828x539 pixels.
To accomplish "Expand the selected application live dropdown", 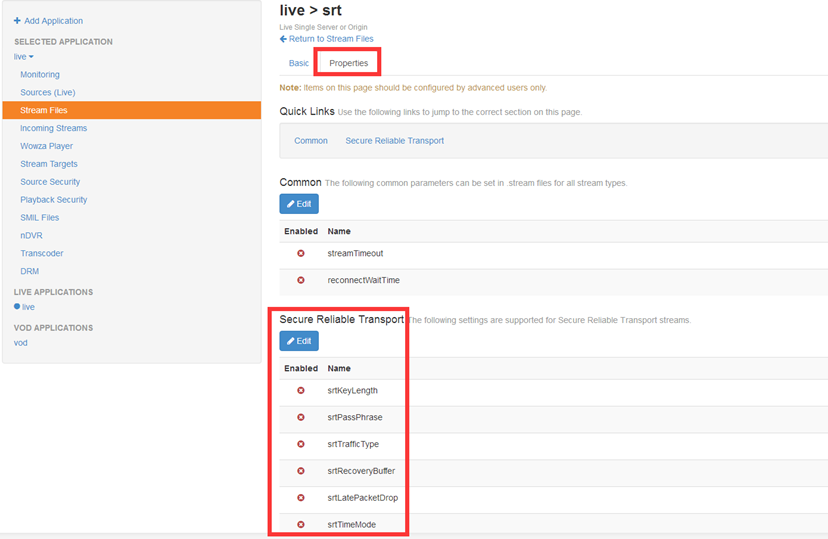I will point(23,56).
